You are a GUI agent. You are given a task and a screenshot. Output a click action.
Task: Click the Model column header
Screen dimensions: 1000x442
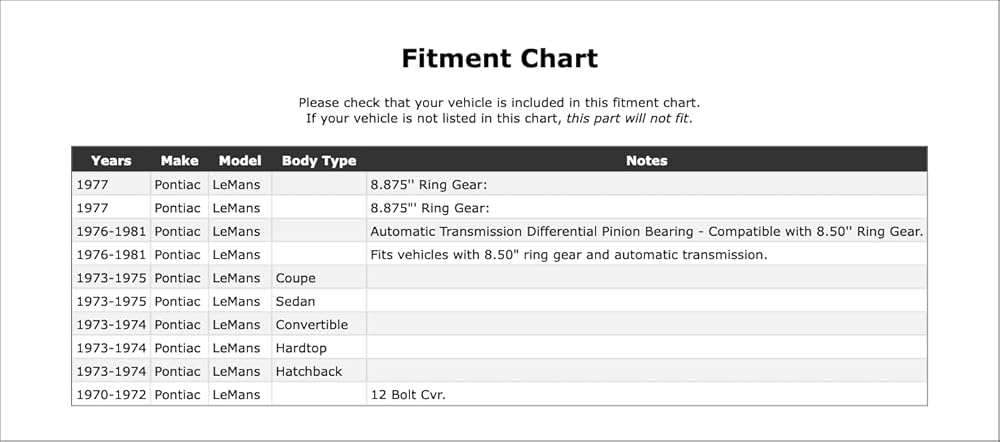click(240, 160)
